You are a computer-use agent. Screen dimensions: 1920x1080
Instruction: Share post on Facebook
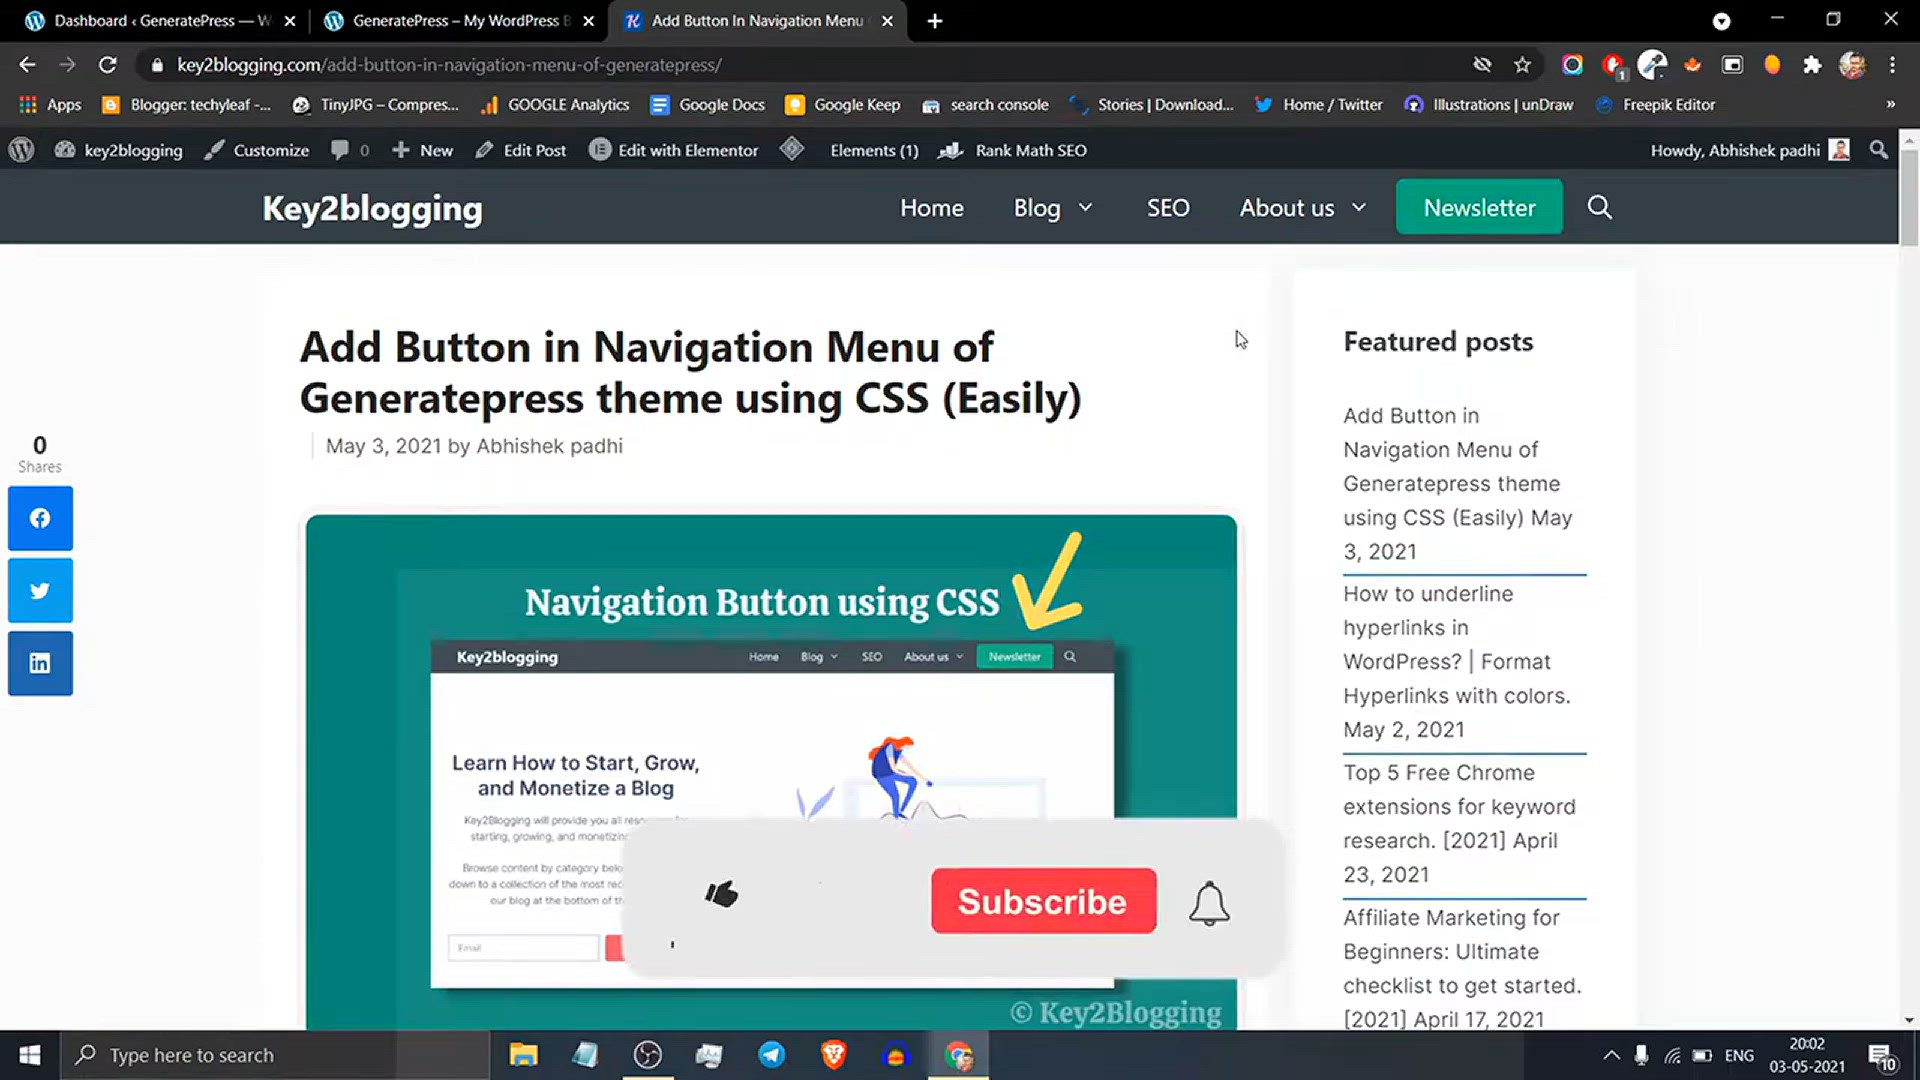pyautogui.click(x=40, y=518)
